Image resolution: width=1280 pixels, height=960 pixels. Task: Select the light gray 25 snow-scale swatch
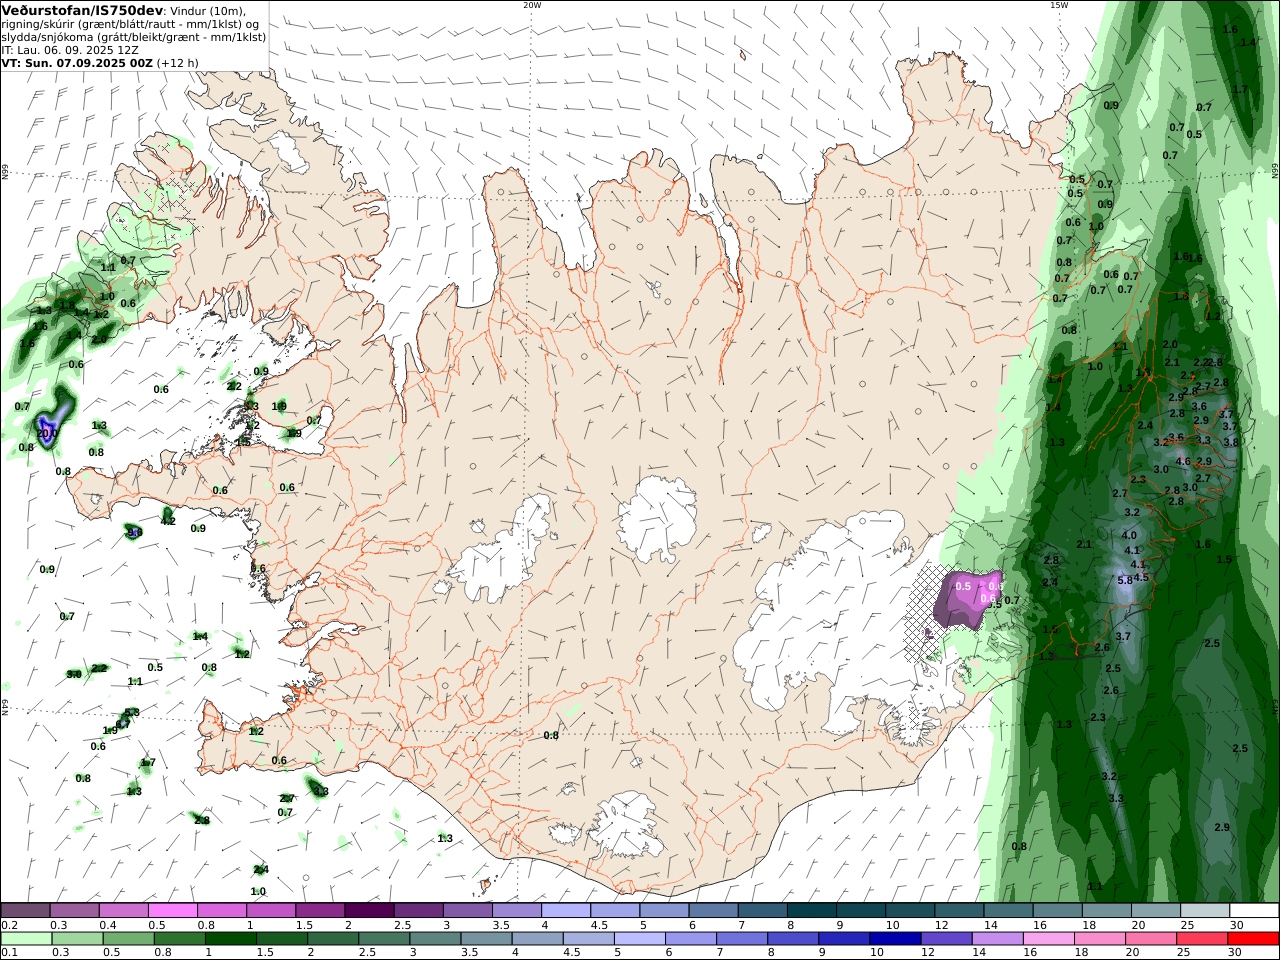click(x=1205, y=910)
